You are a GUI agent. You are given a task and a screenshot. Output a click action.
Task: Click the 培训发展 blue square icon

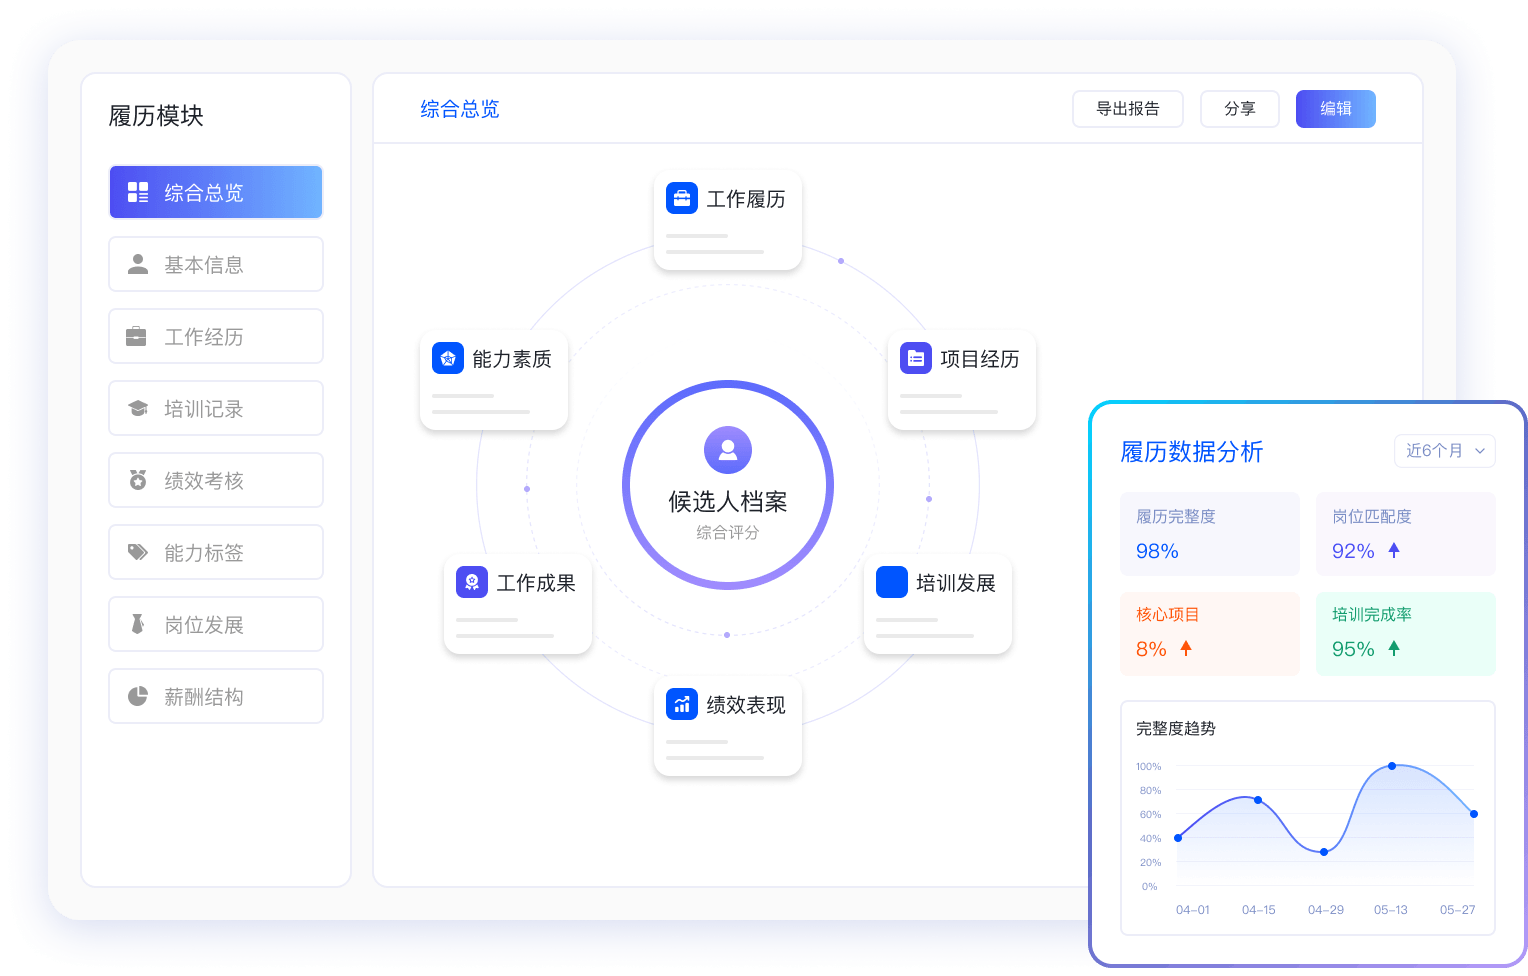pyautogui.click(x=892, y=582)
